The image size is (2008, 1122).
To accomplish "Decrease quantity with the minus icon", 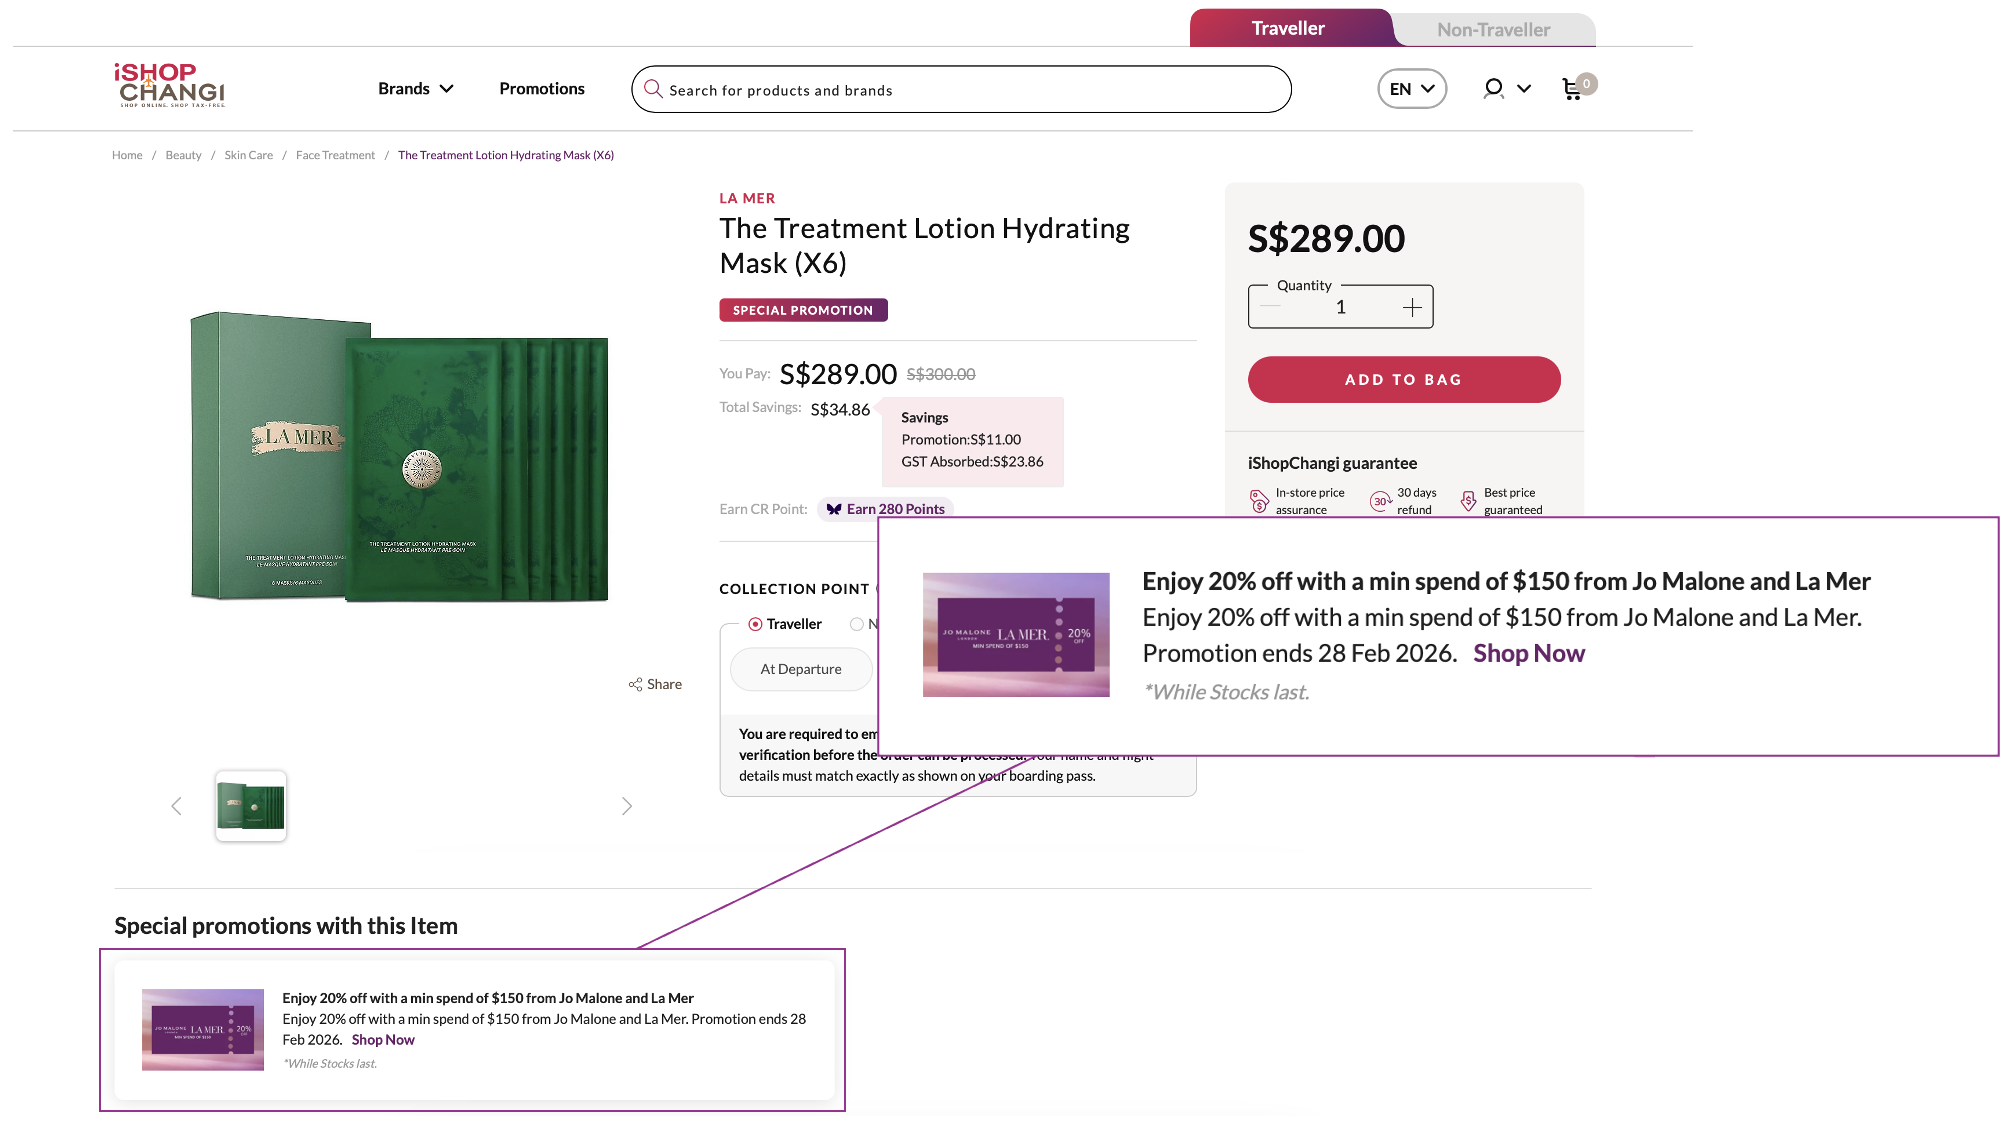I will point(1270,308).
